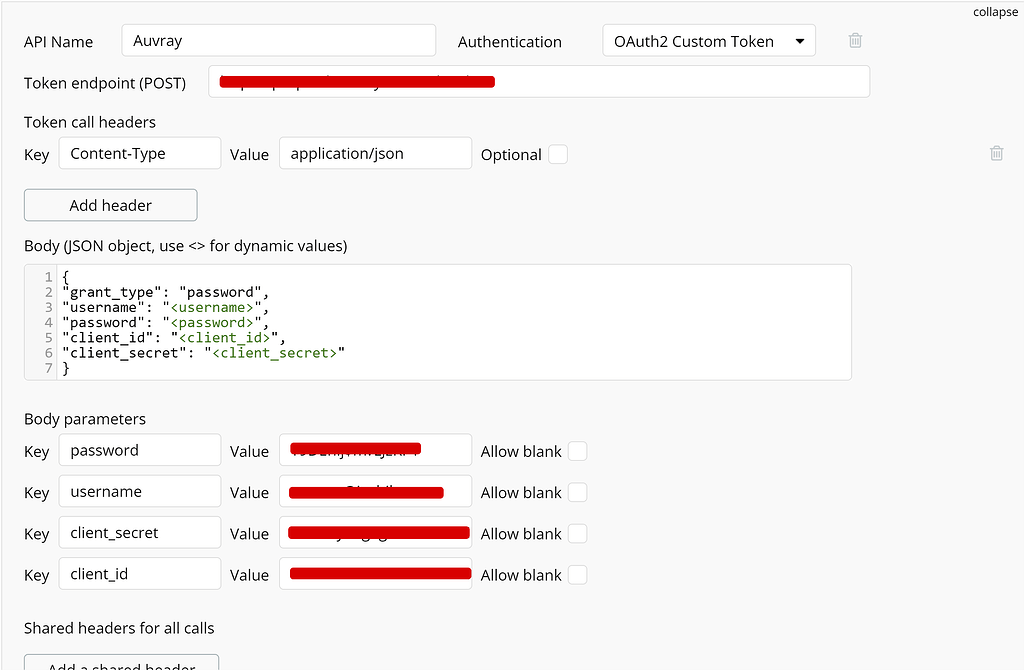Viewport: 1024px width, 670px height.
Task: Select the password parameter key field
Action: click(140, 450)
